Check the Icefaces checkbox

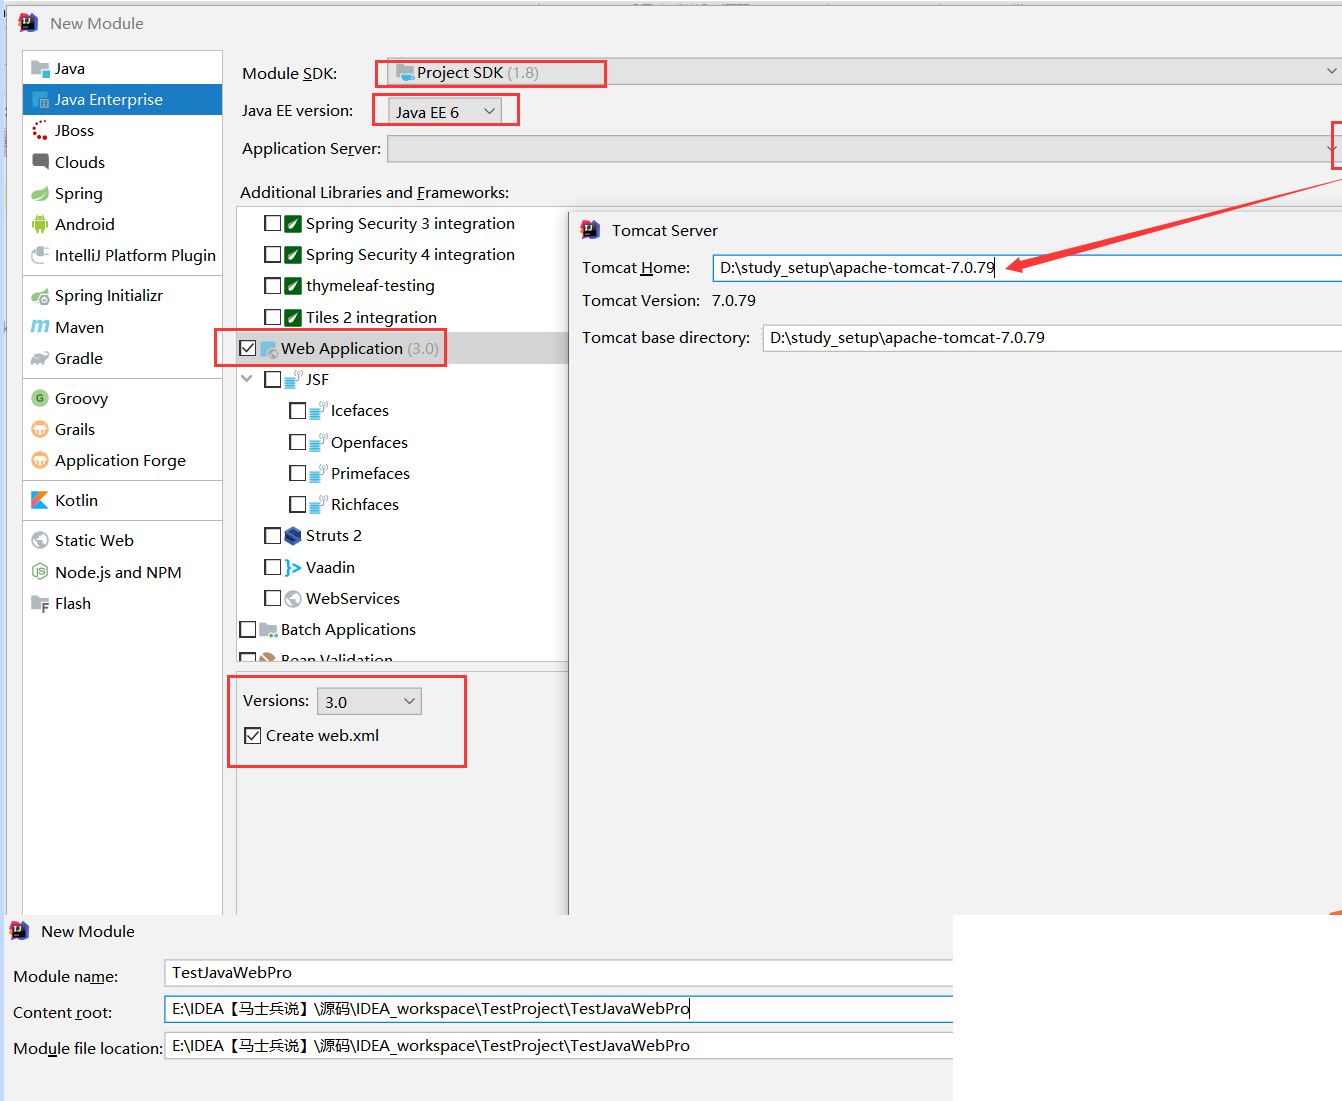[297, 411]
